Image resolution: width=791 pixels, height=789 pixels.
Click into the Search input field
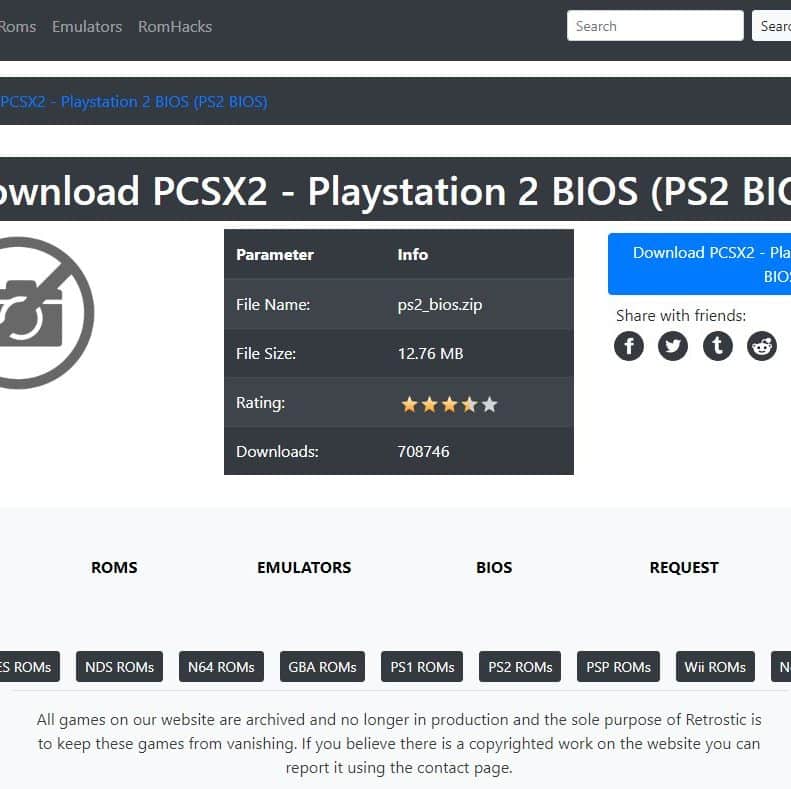pyautogui.click(x=655, y=26)
